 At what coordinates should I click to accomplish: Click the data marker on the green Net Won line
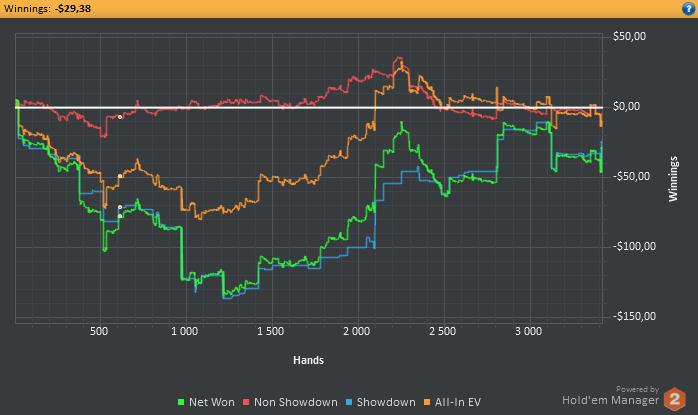[120, 216]
